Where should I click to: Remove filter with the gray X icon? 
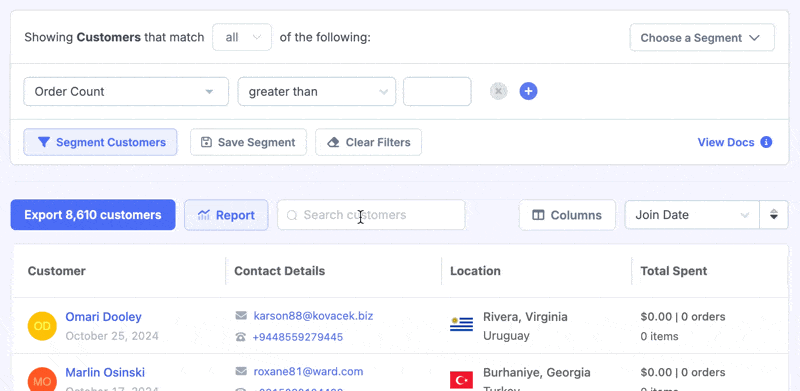click(x=498, y=91)
